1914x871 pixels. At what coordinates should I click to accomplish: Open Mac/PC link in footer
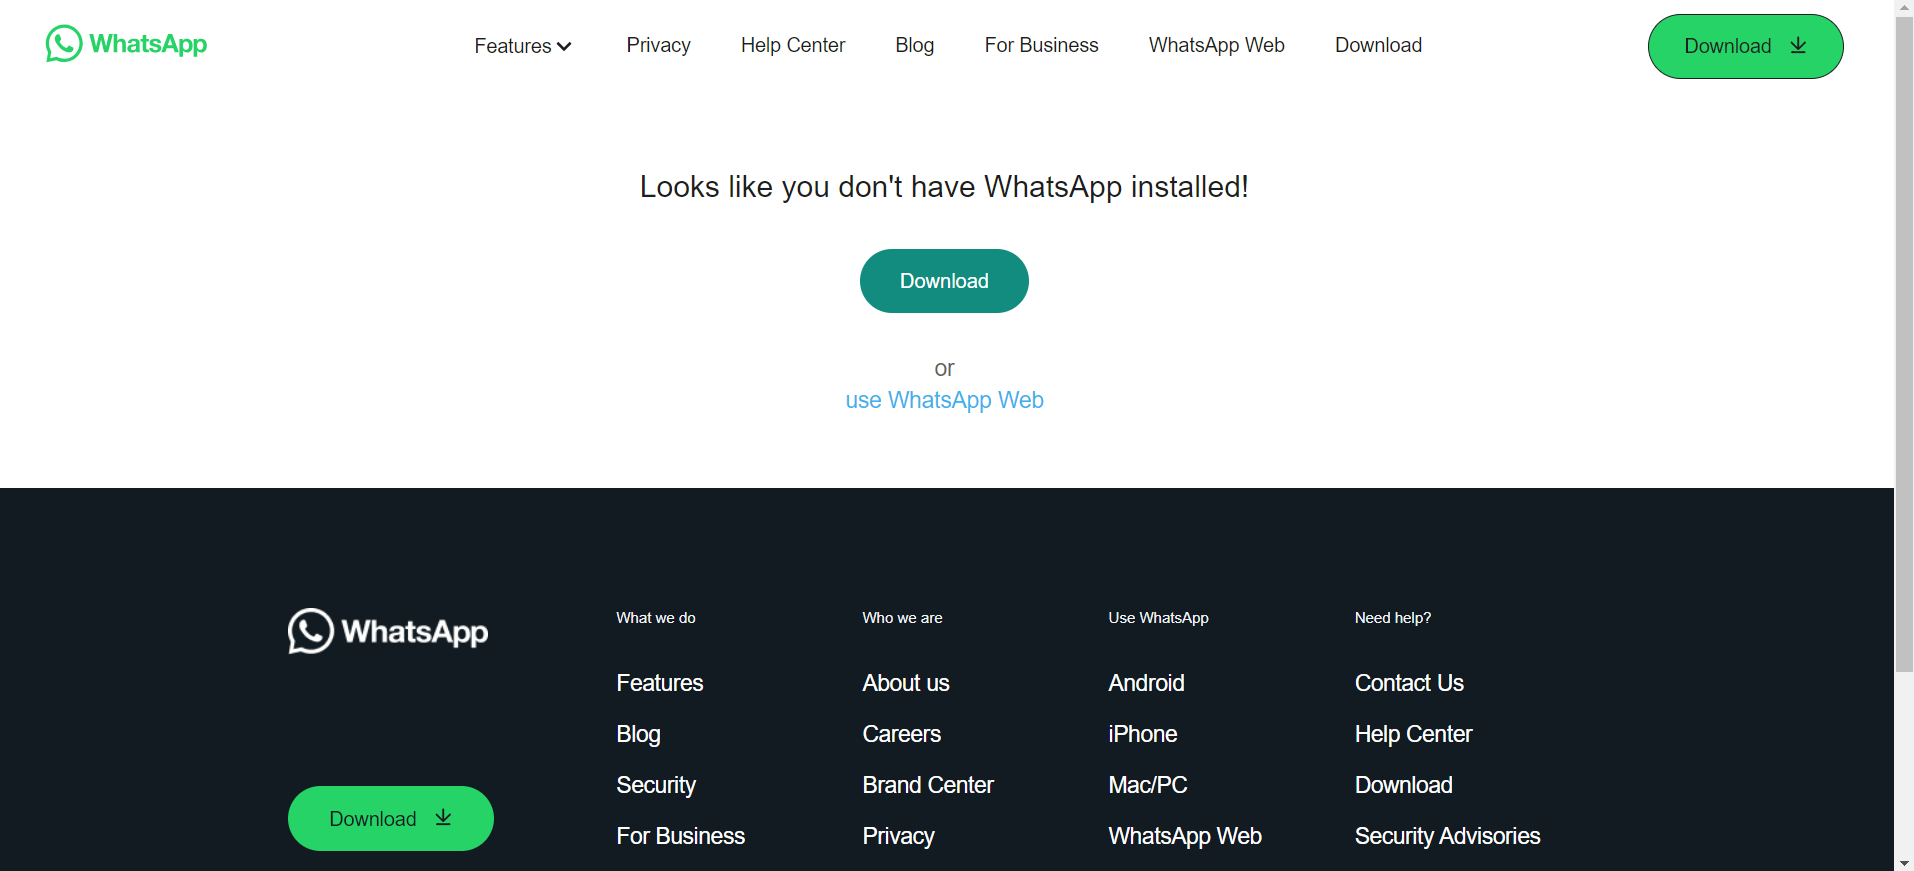pos(1147,785)
